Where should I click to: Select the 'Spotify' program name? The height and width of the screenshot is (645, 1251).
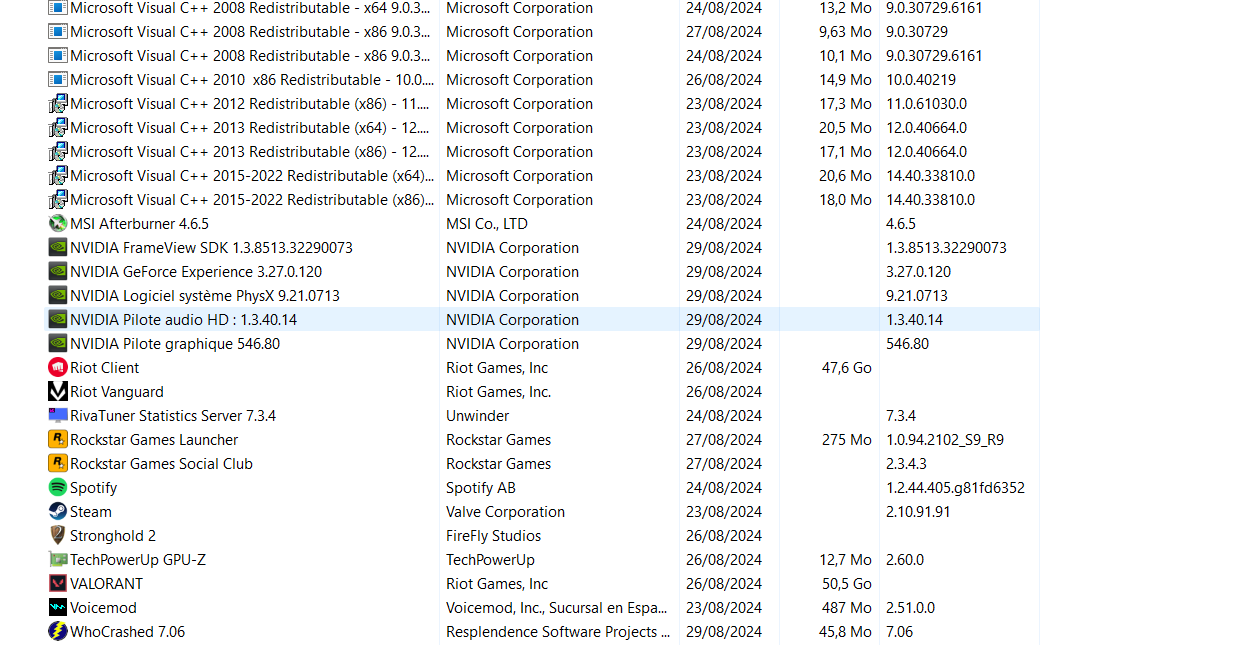point(94,488)
